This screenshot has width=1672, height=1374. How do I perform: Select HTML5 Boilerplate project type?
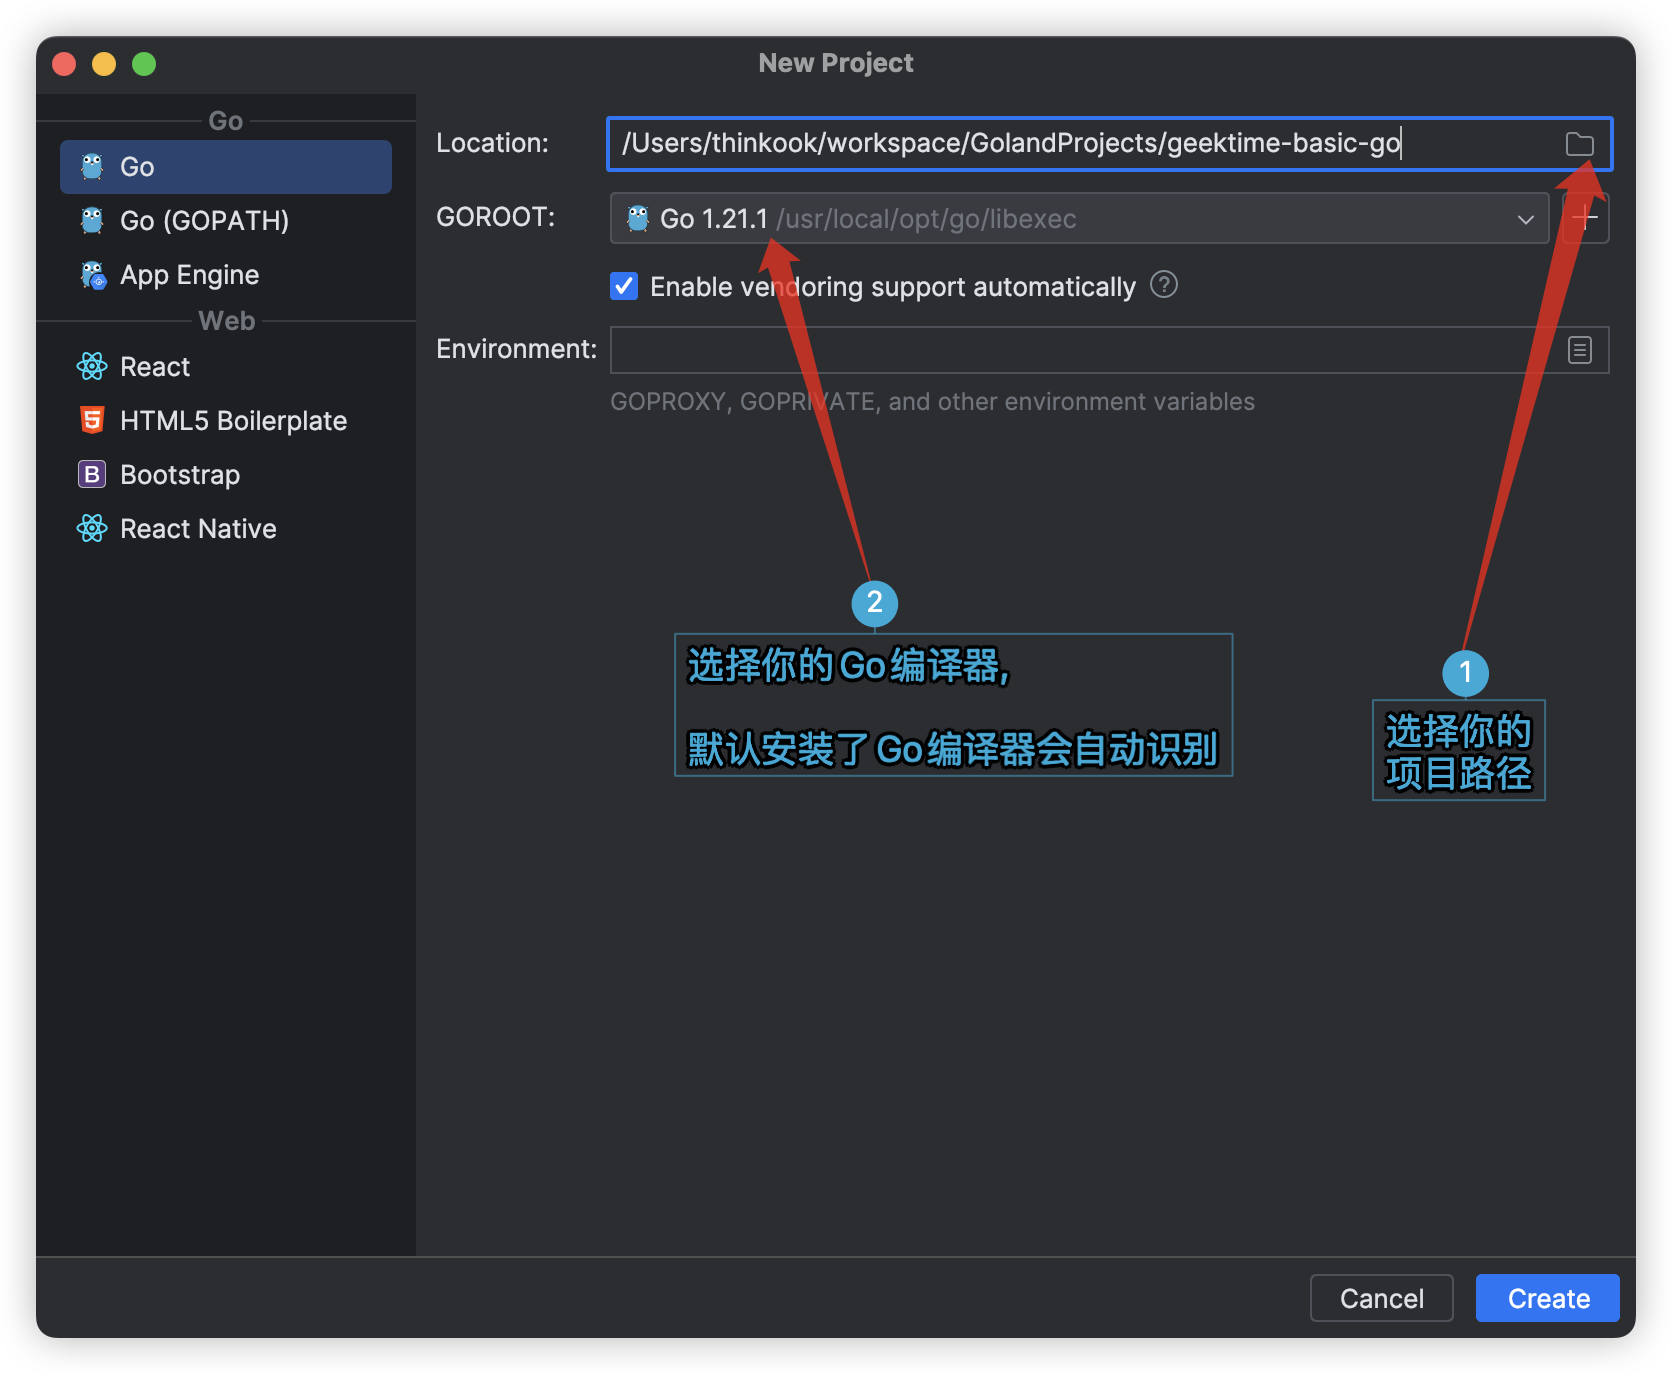coord(226,421)
